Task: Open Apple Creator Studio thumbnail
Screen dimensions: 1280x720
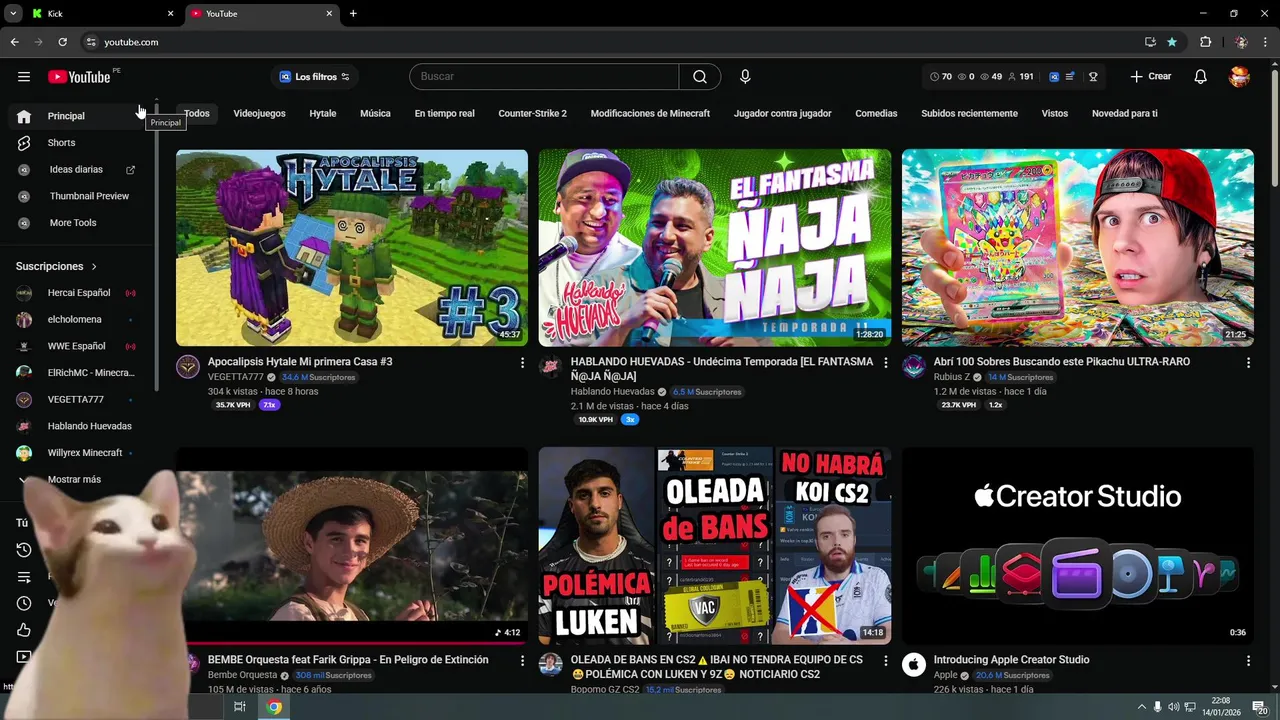Action: pyautogui.click(x=1078, y=546)
